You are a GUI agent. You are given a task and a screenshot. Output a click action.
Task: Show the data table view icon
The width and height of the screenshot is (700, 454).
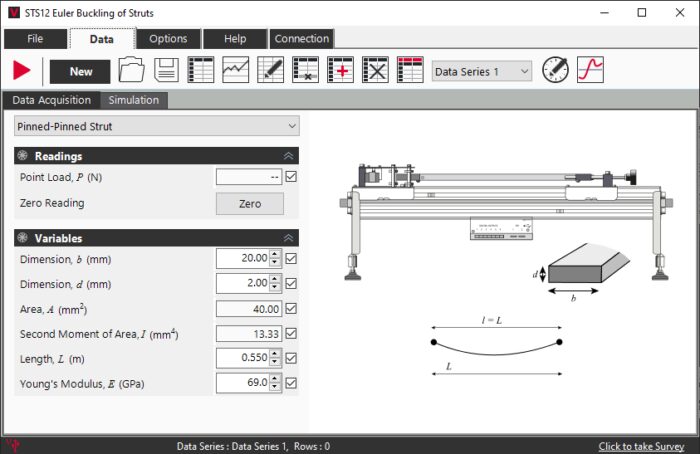coord(201,70)
